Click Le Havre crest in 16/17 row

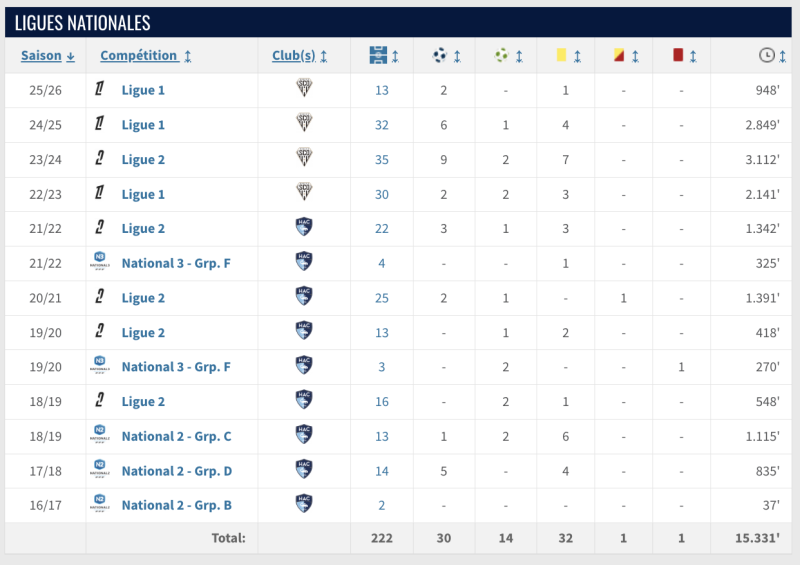click(305, 505)
